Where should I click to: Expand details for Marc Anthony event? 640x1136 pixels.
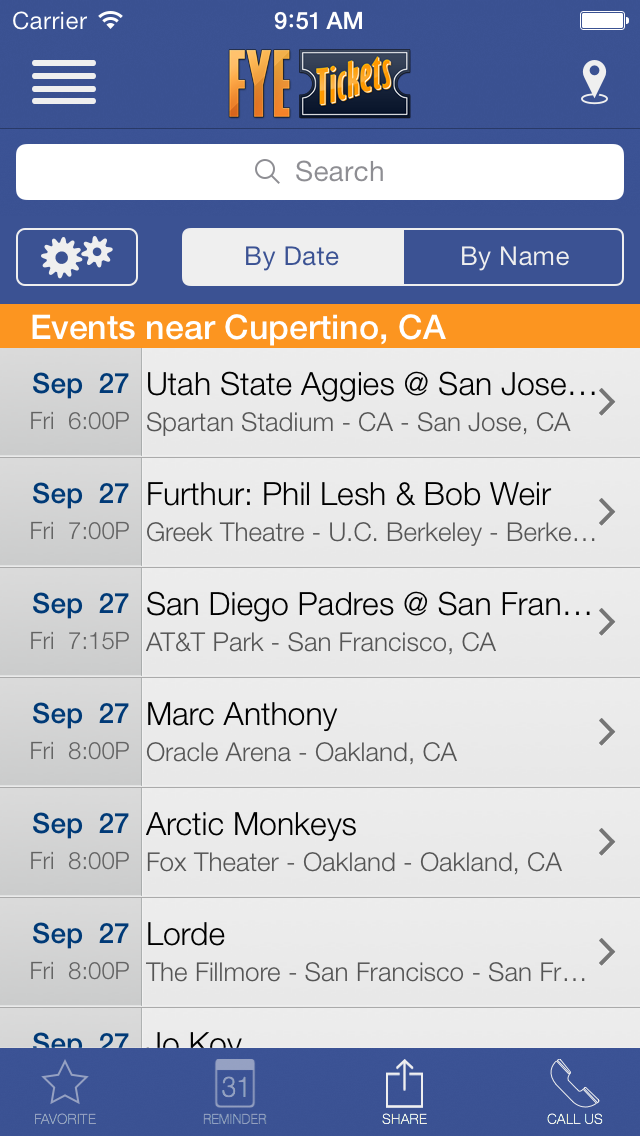(610, 731)
